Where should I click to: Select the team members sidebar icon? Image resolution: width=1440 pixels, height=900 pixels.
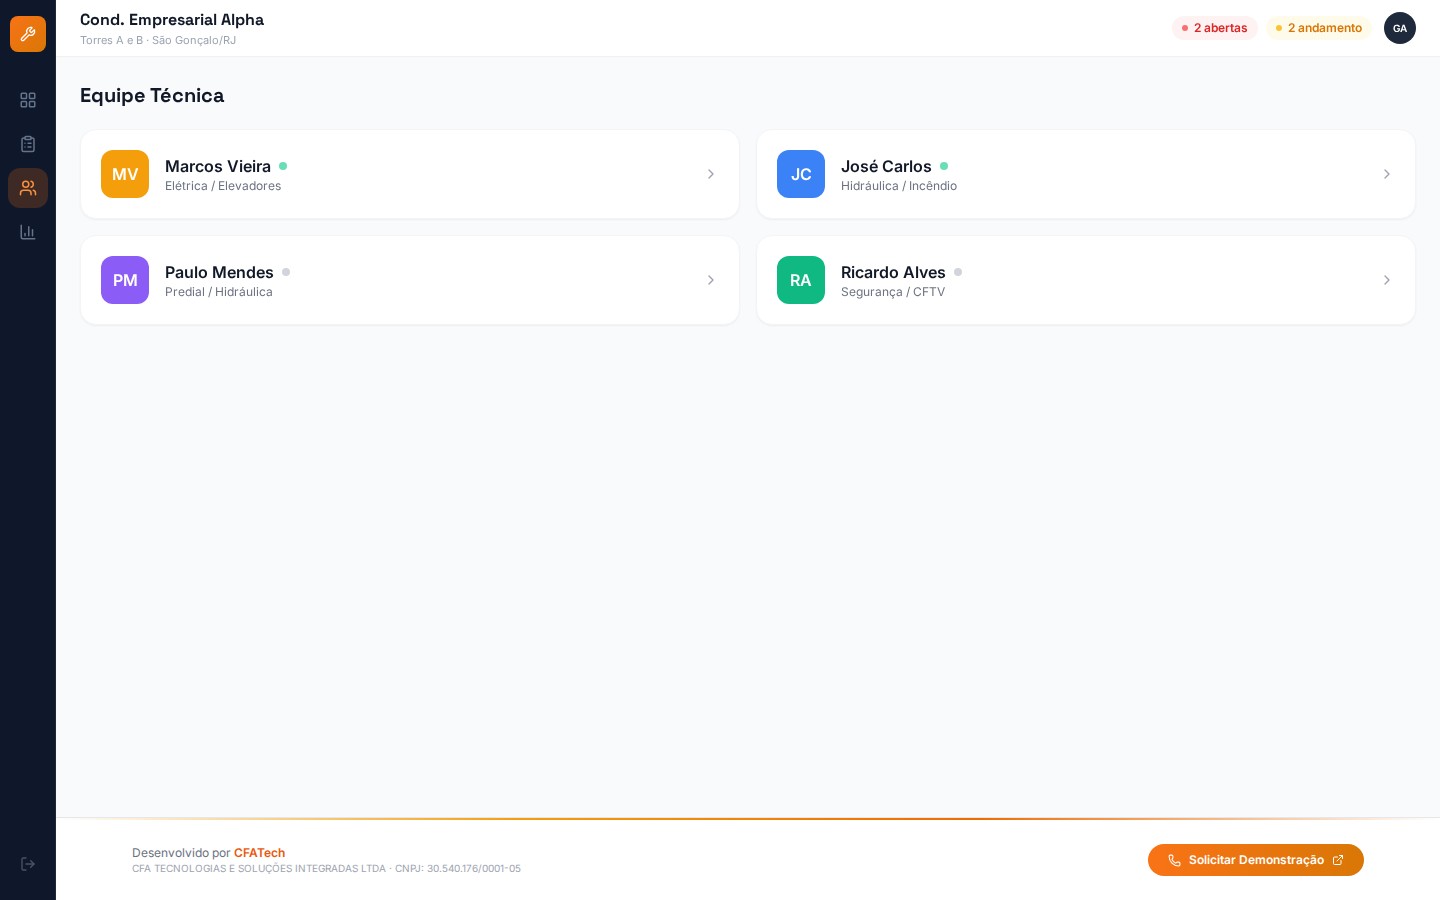pos(28,188)
